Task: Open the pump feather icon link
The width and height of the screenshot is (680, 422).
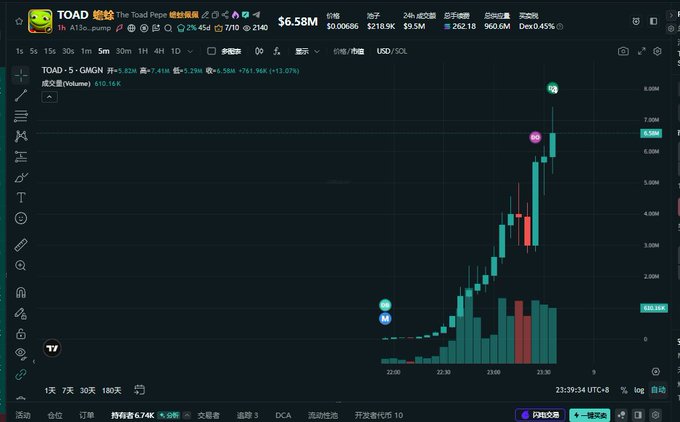Action: coord(119,28)
